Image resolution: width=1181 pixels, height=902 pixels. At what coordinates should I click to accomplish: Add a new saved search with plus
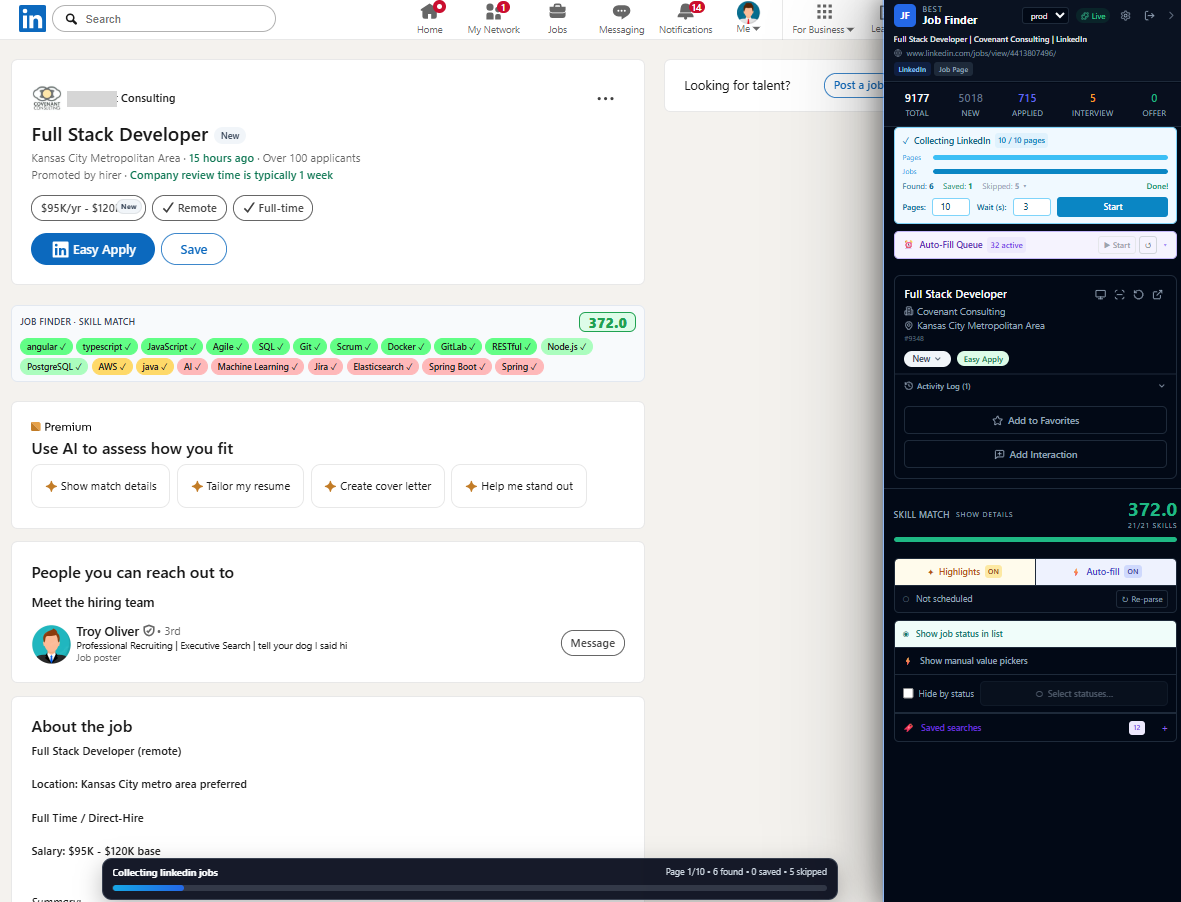click(x=1164, y=728)
